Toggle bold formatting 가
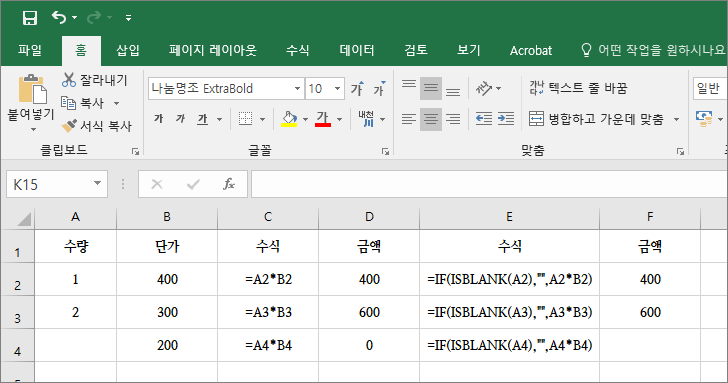 pos(159,119)
